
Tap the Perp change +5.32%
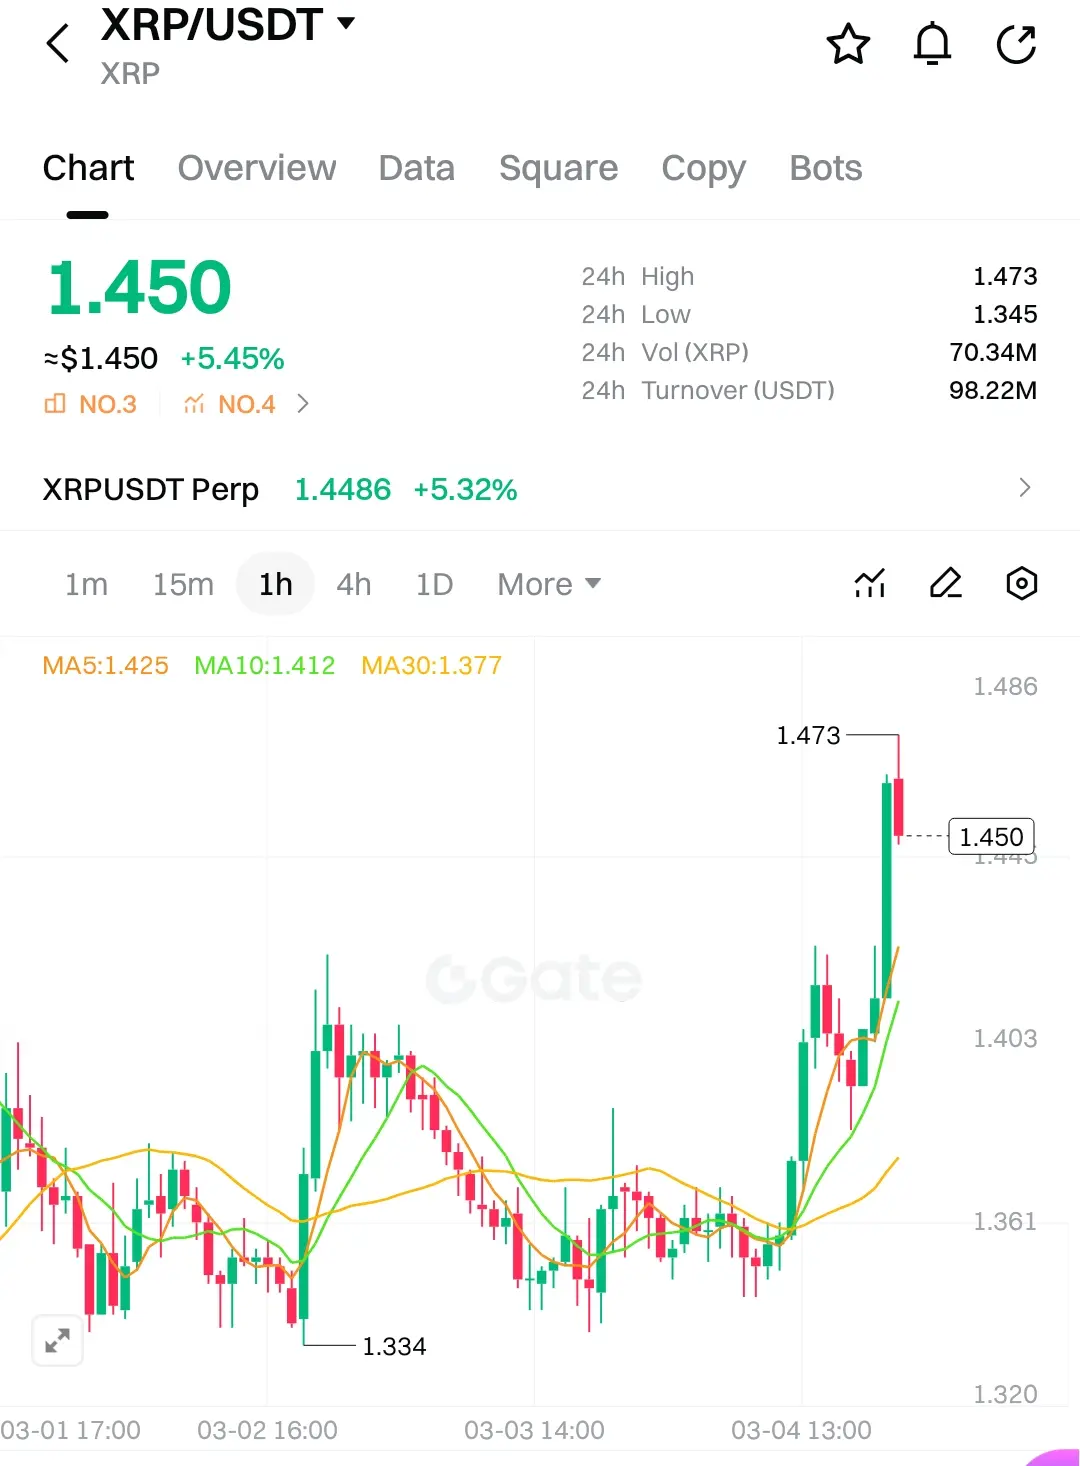465,489
